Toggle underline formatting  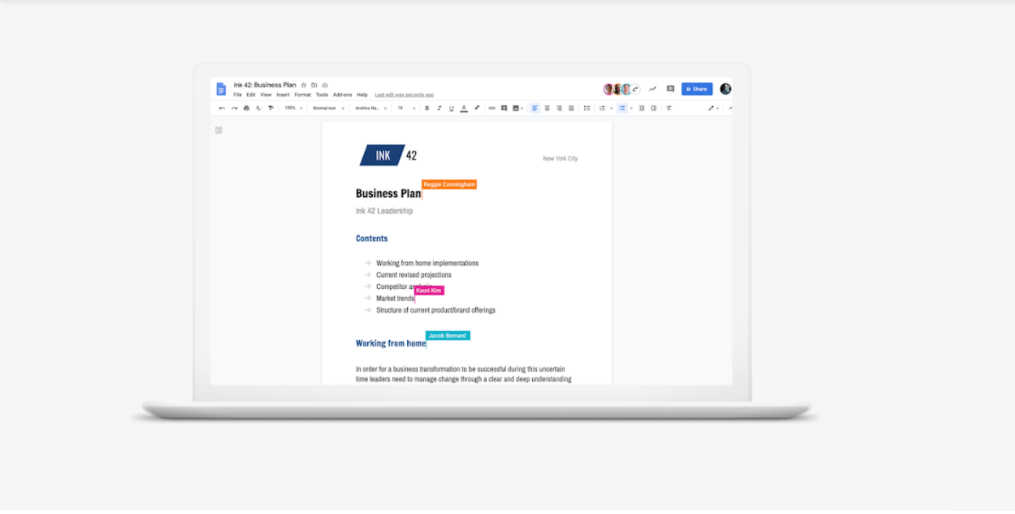click(451, 108)
